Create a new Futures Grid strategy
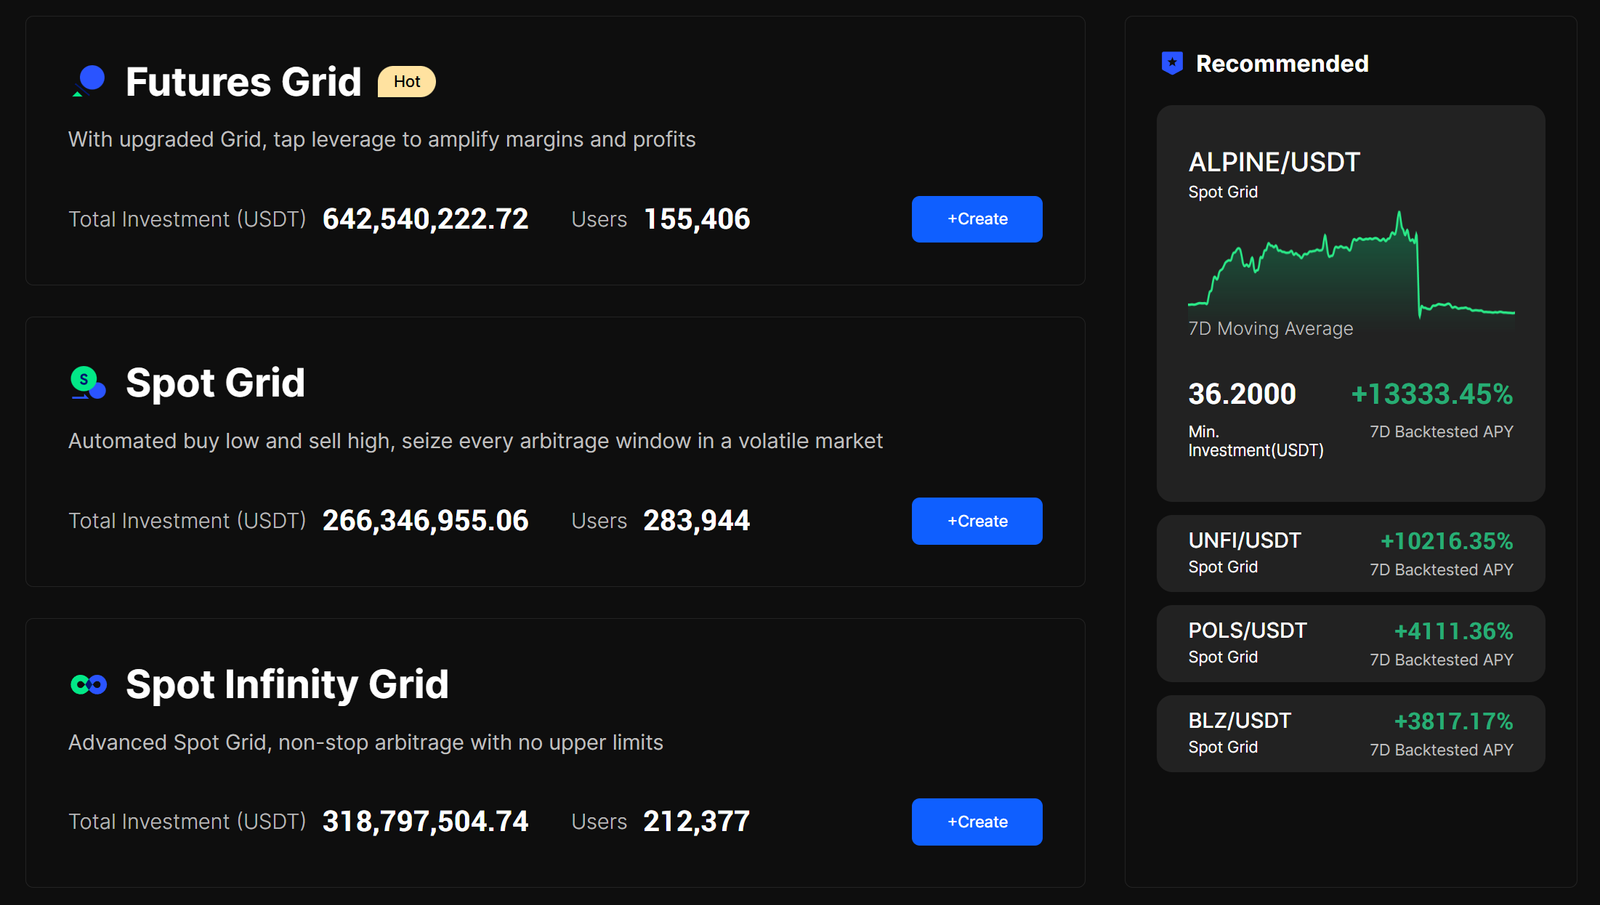The image size is (1600, 905). (x=976, y=219)
